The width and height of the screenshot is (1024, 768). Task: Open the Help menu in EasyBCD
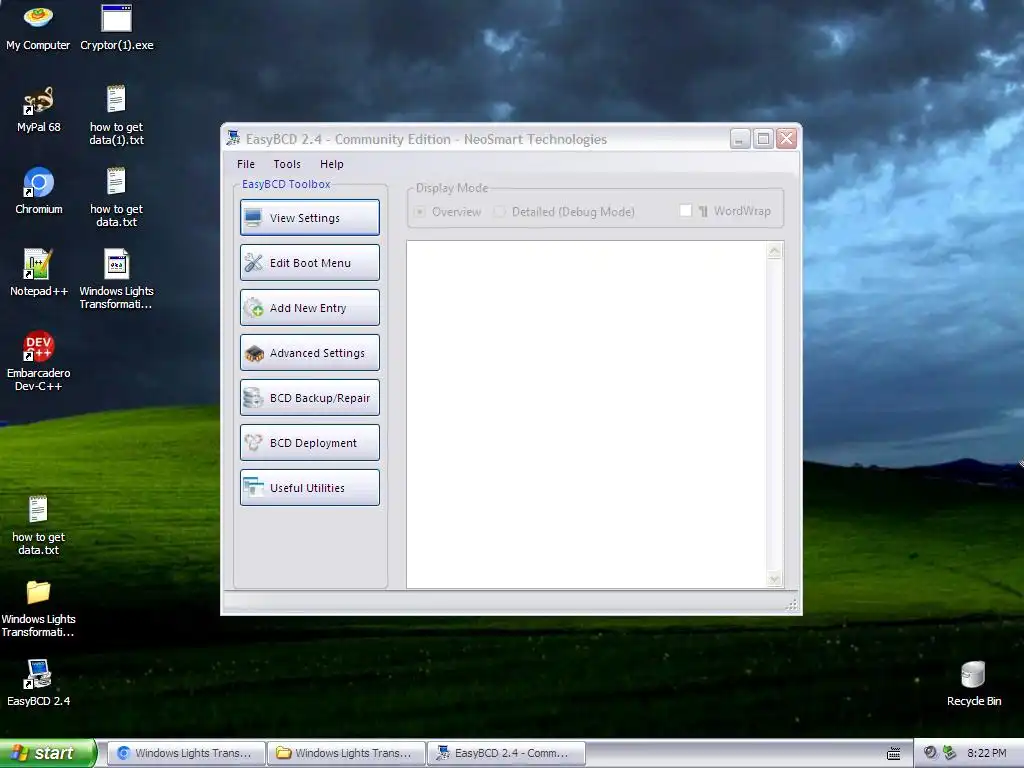[331, 164]
